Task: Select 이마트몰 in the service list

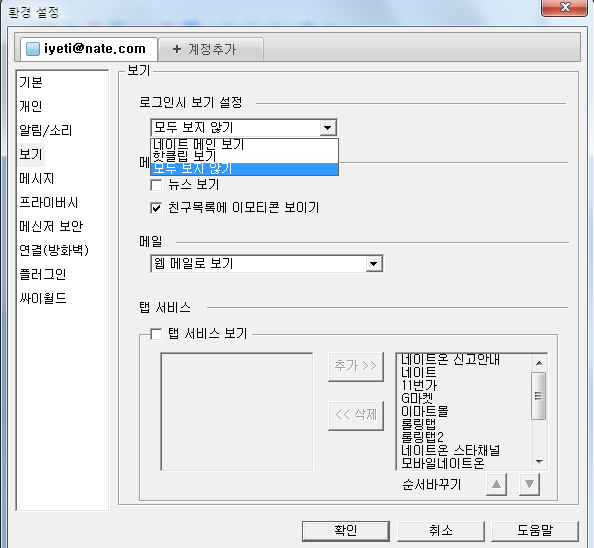Action: pos(424,411)
